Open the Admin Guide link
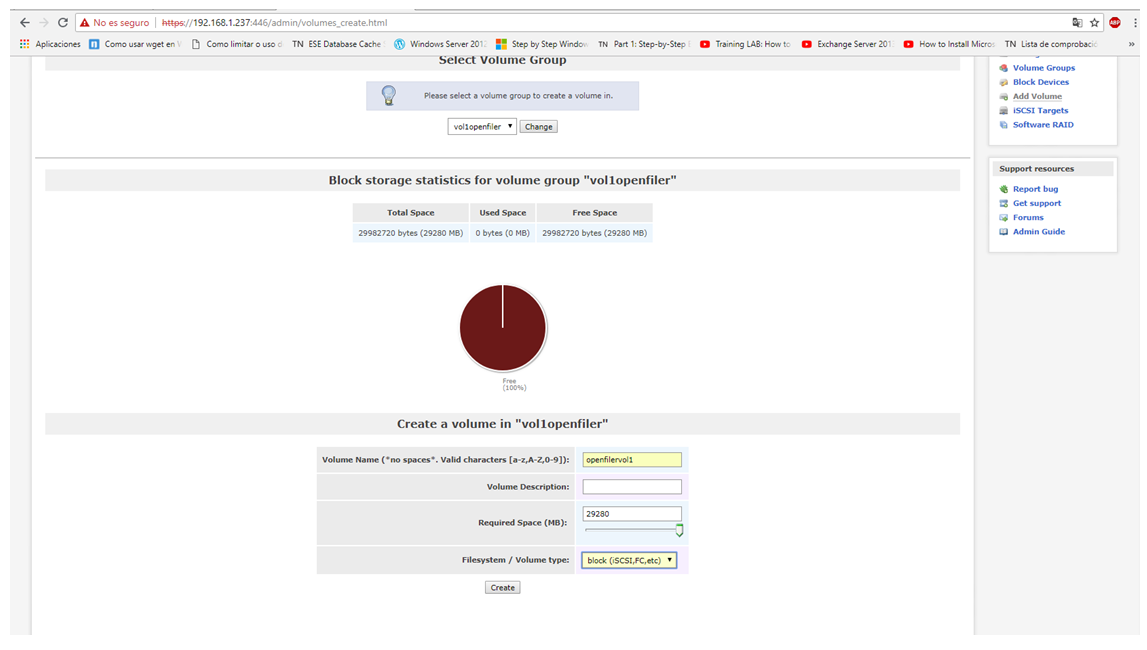The image size is (1147, 650). click(1039, 232)
